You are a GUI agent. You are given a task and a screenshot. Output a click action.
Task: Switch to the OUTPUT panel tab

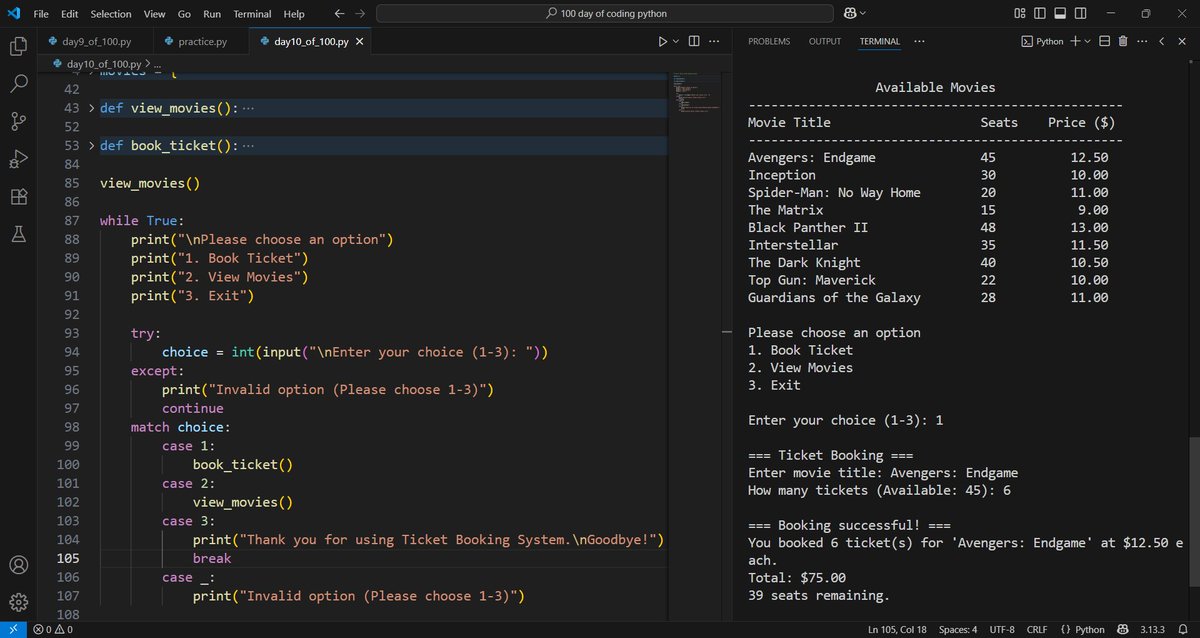pos(825,41)
